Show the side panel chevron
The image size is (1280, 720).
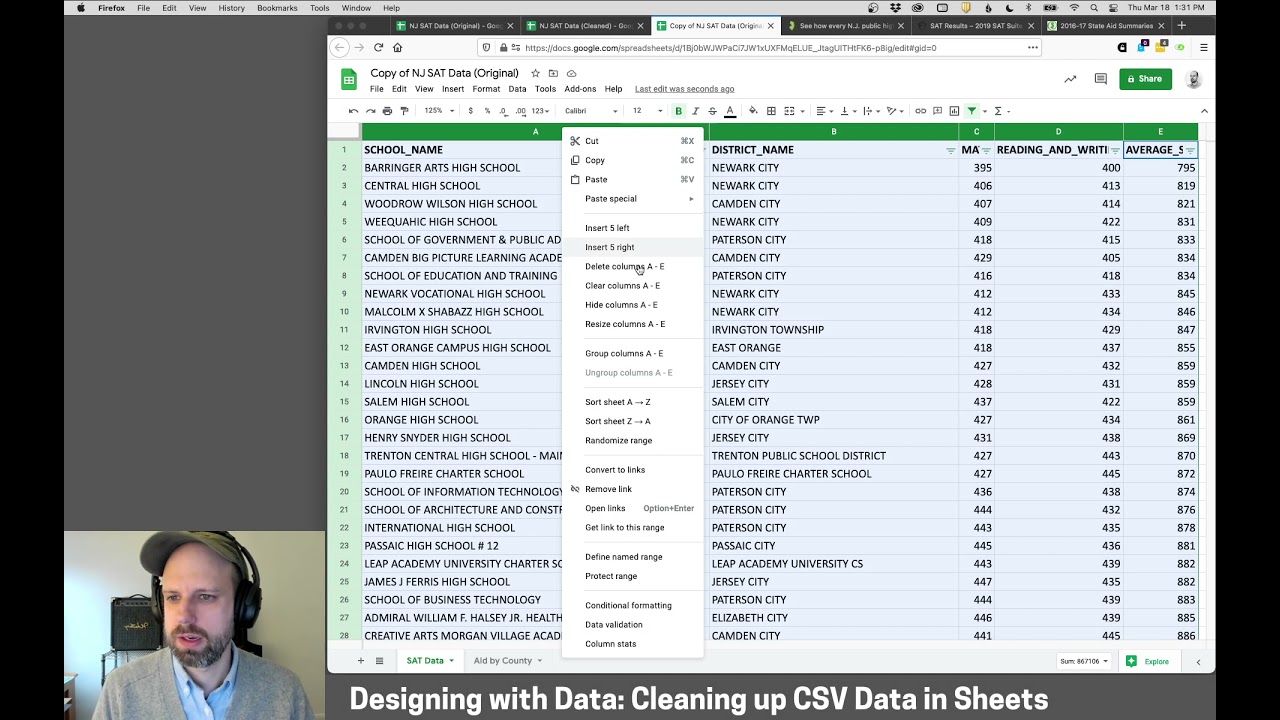1198,661
